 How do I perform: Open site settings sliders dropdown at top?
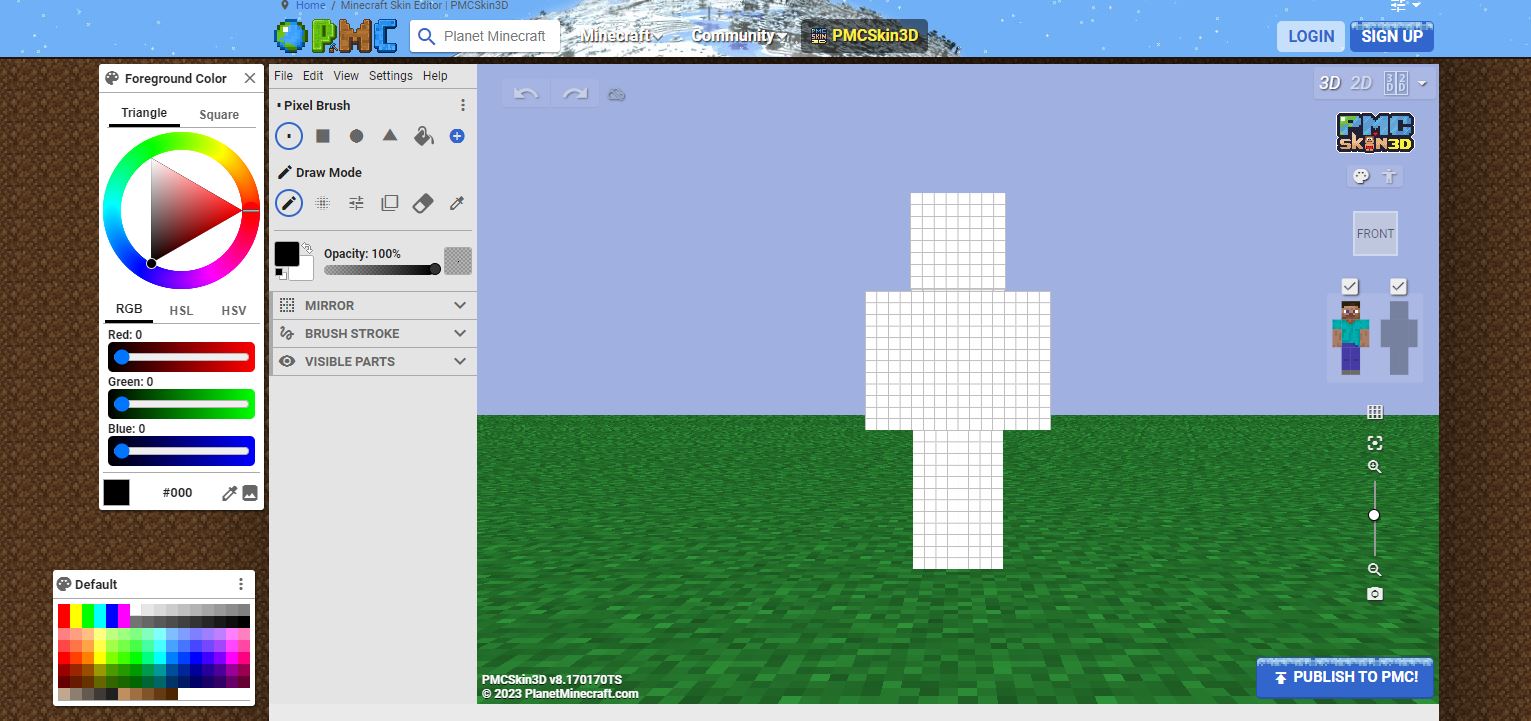(1405, 5)
